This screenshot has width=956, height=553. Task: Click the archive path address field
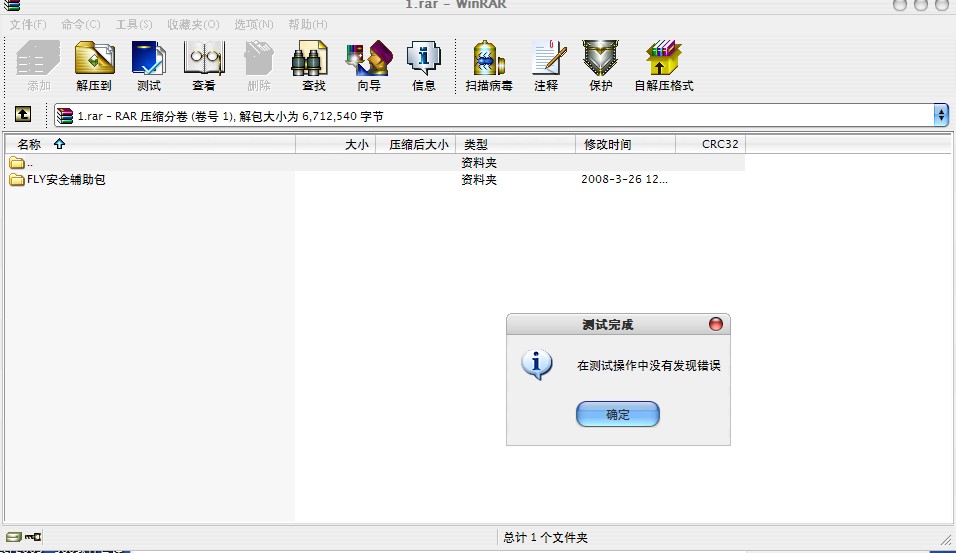tap(494, 115)
